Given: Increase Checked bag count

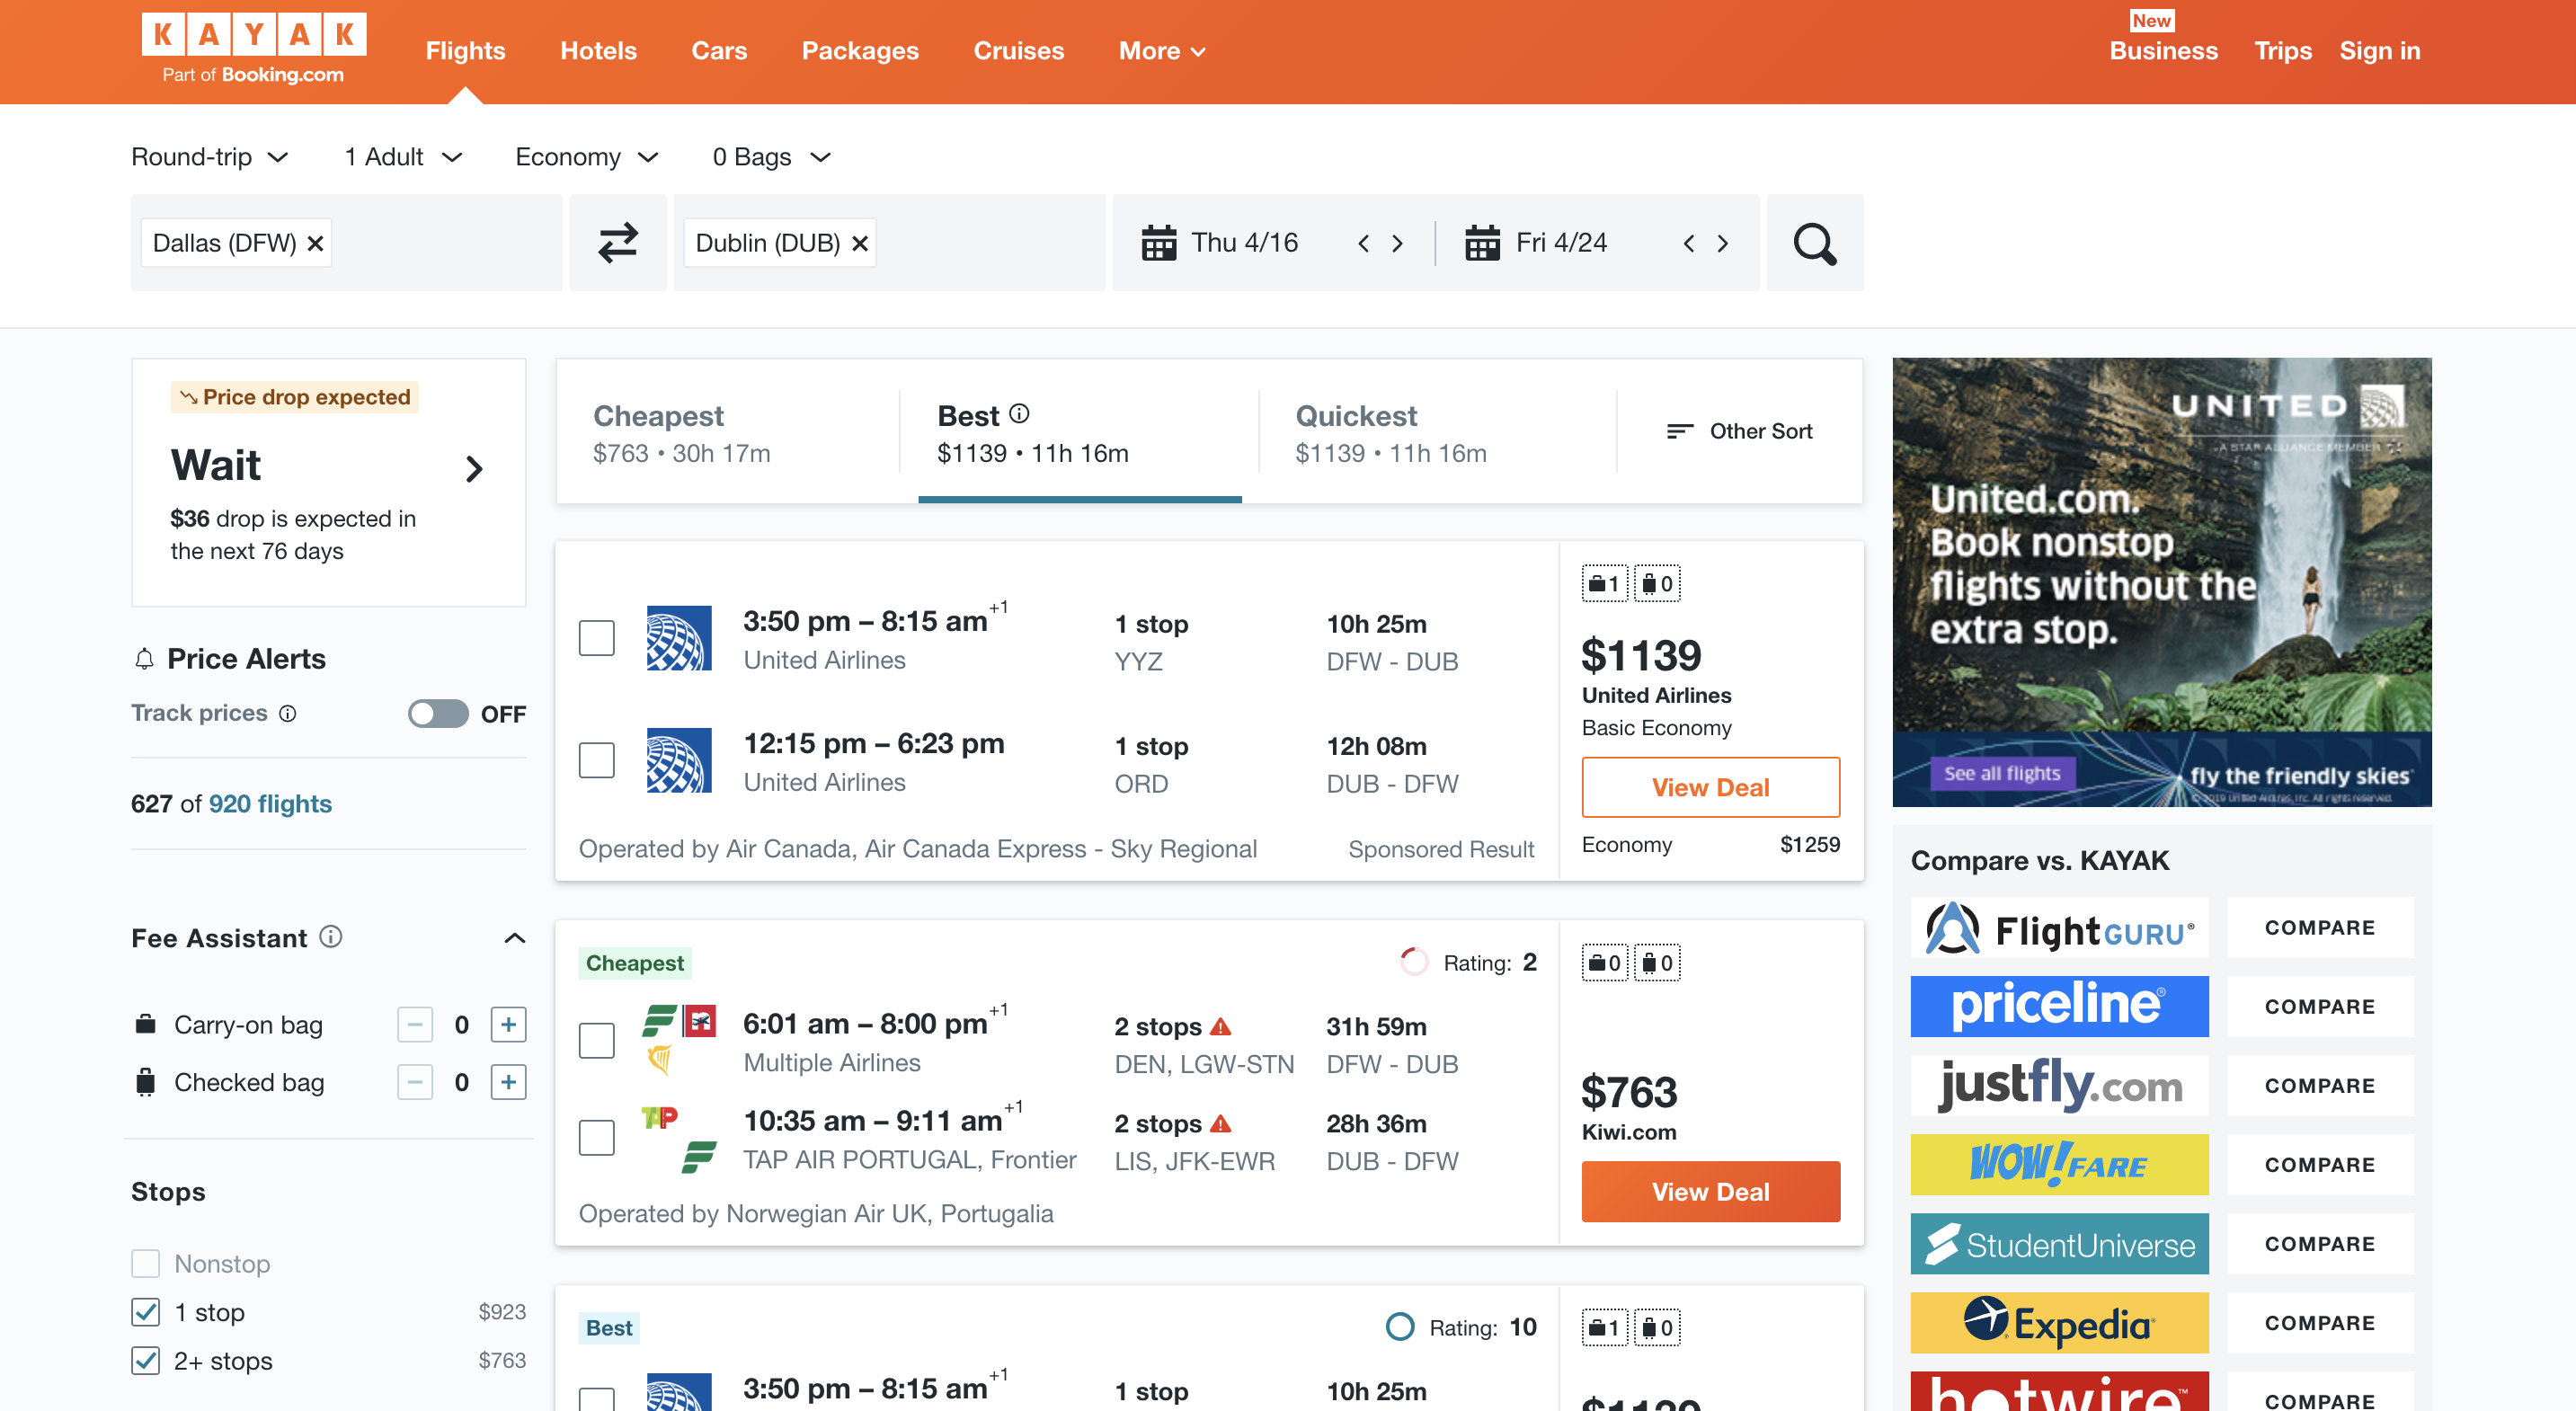Looking at the screenshot, I should coord(509,1082).
